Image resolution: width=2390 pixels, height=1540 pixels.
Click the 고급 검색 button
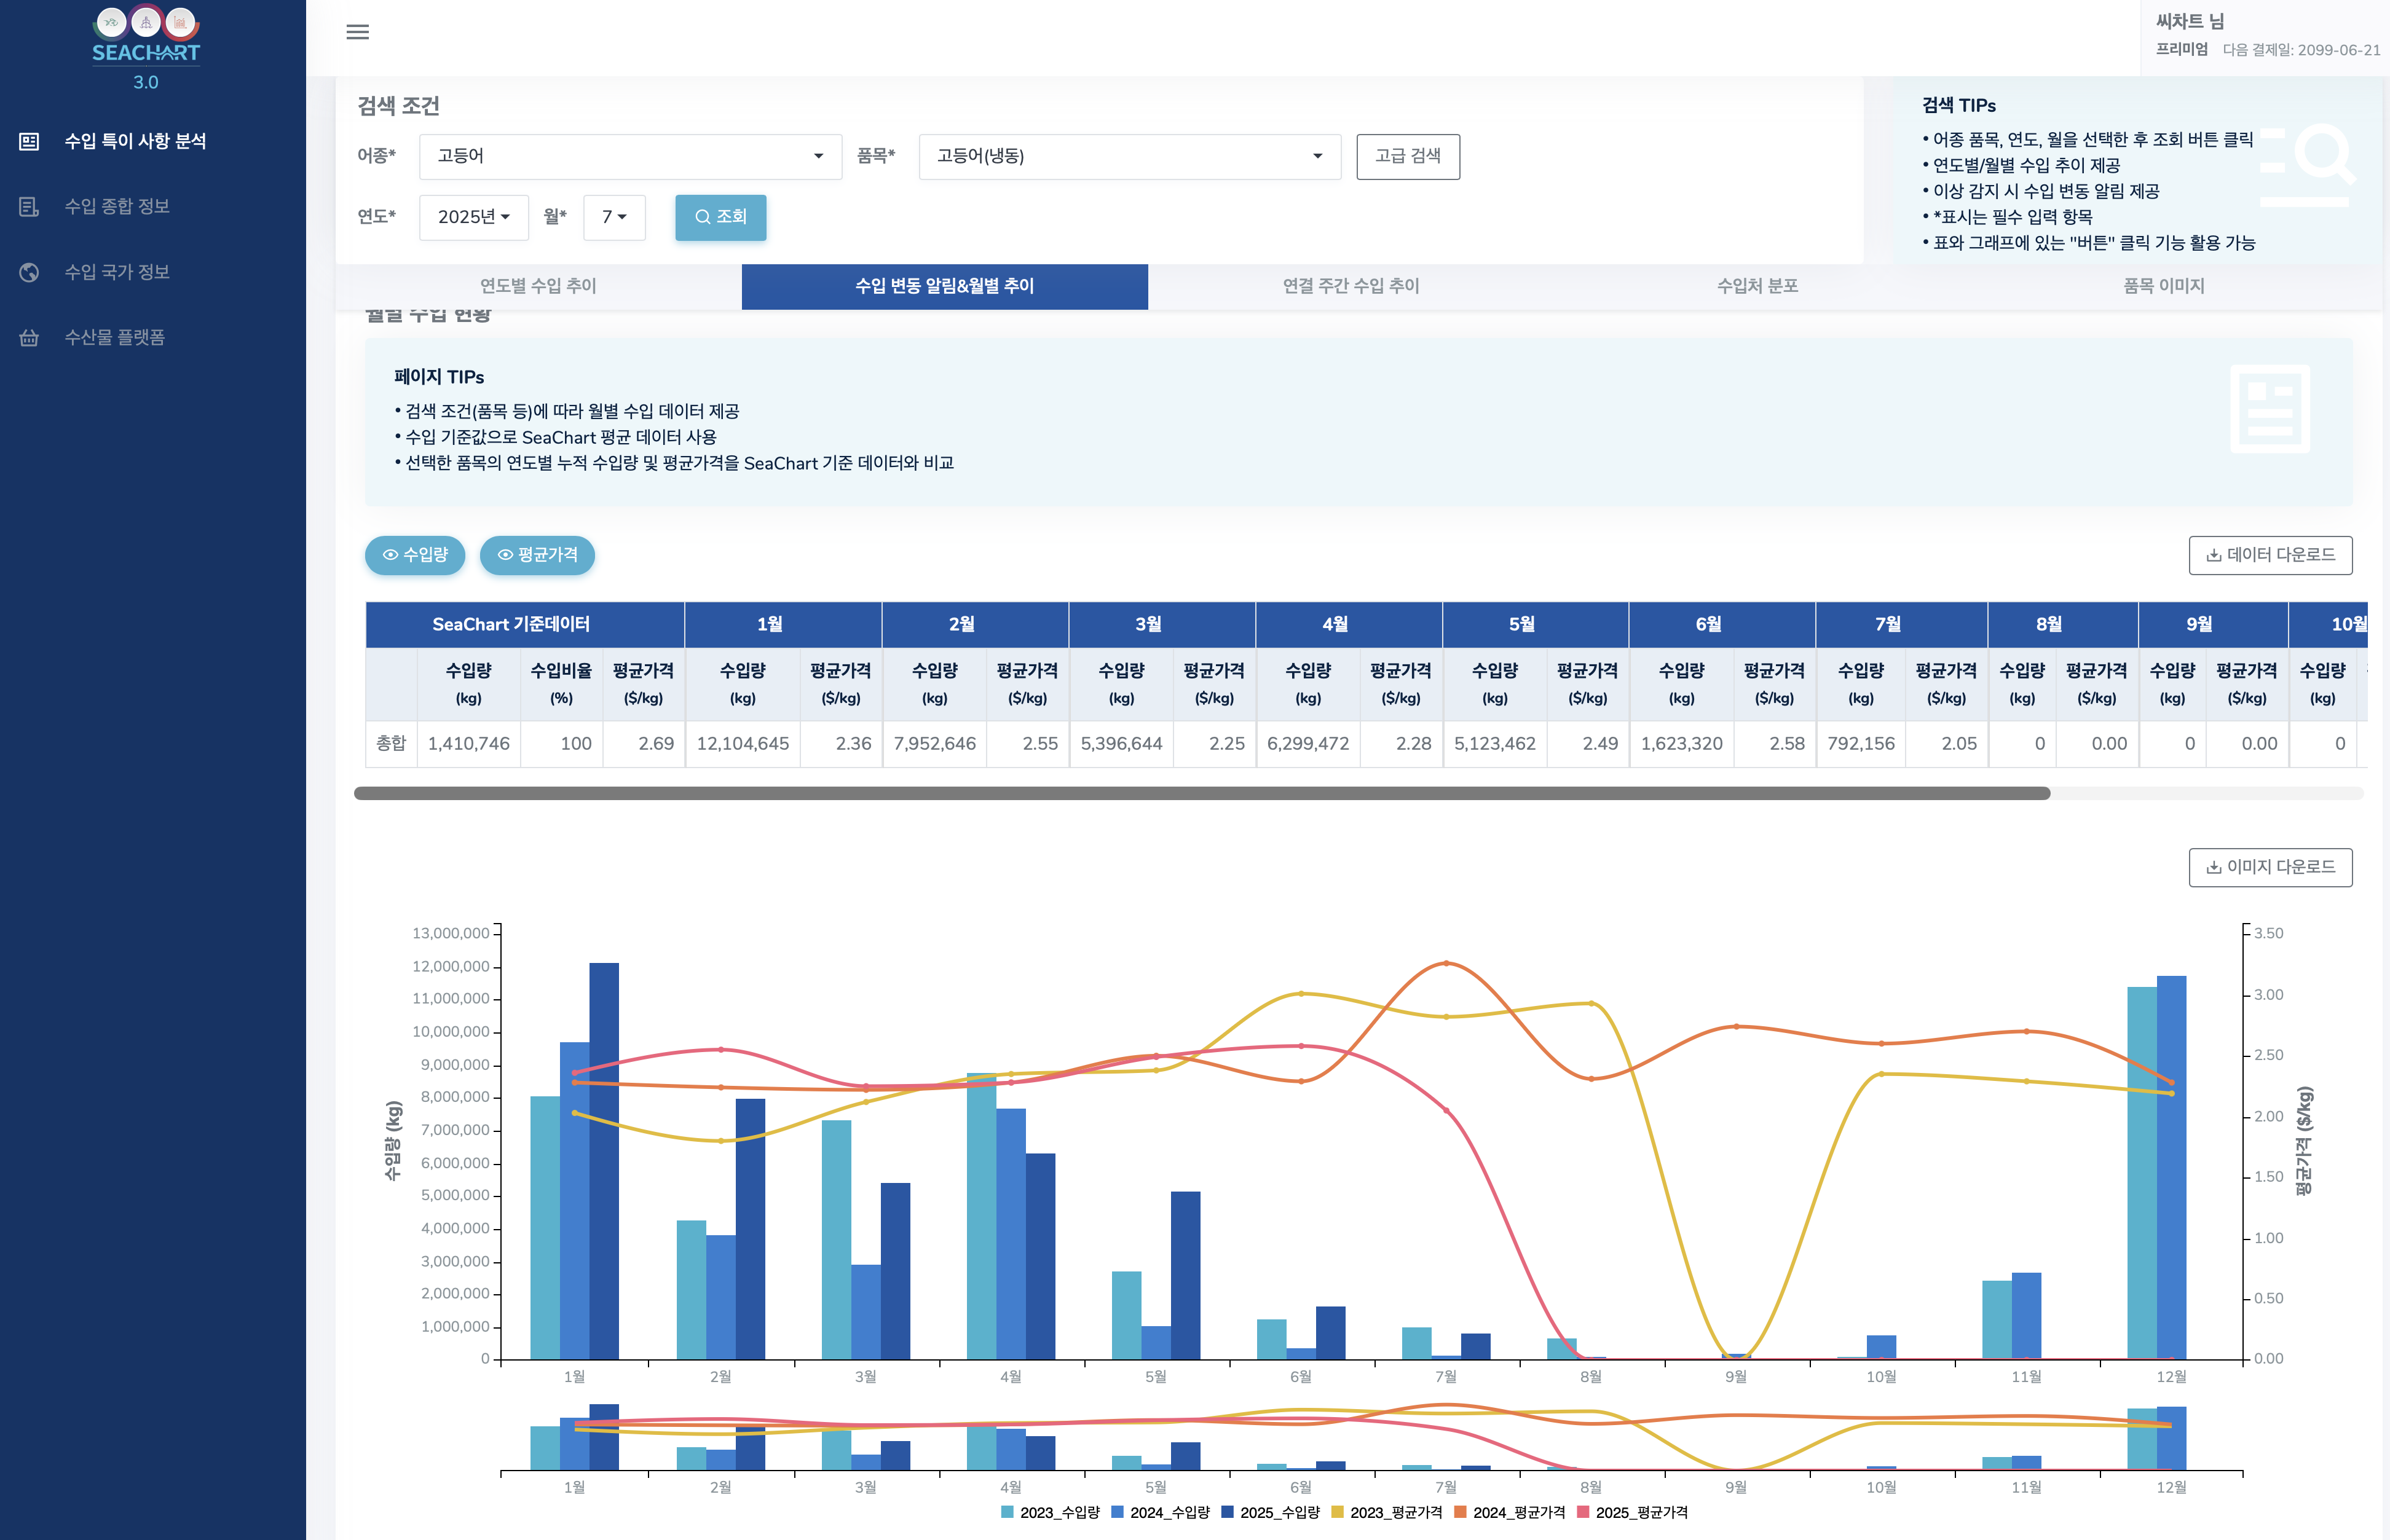[x=1407, y=156]
